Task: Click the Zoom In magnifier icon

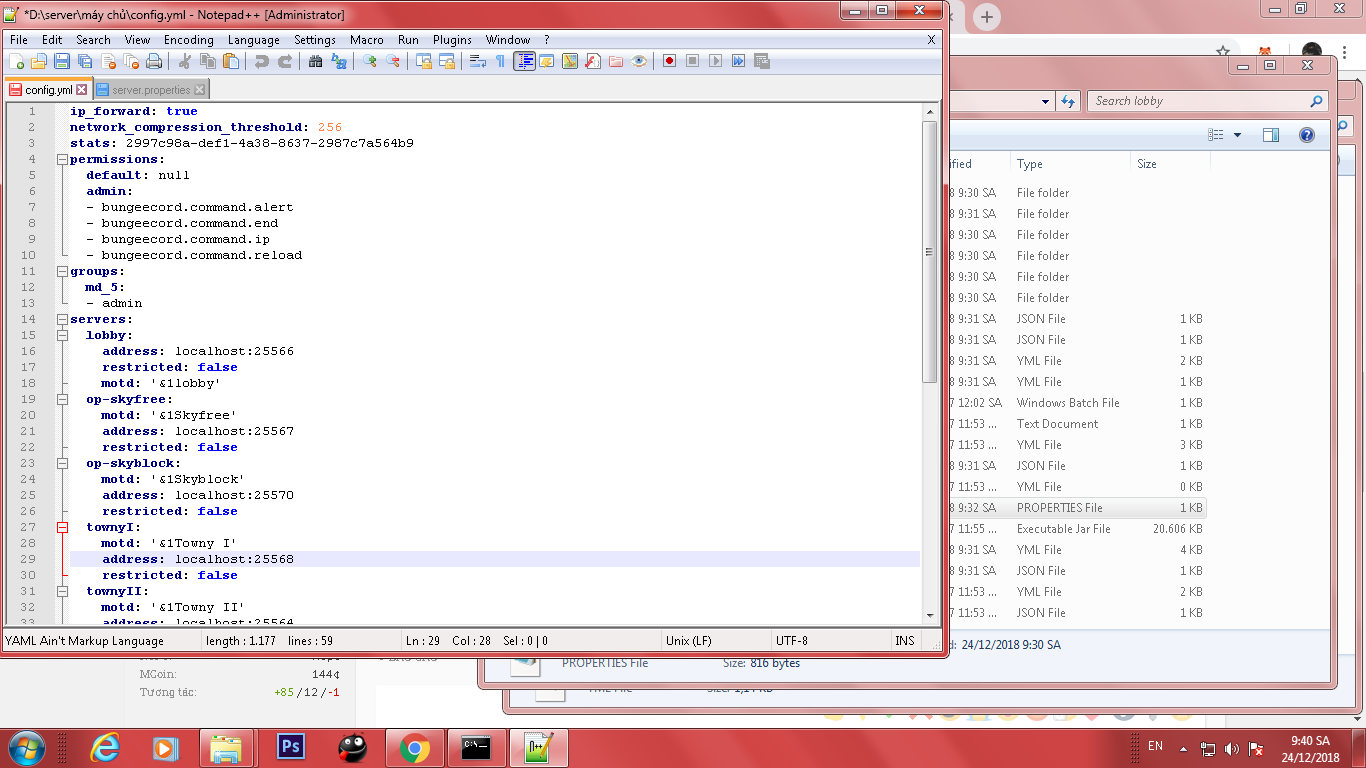Action: [370, 62]
